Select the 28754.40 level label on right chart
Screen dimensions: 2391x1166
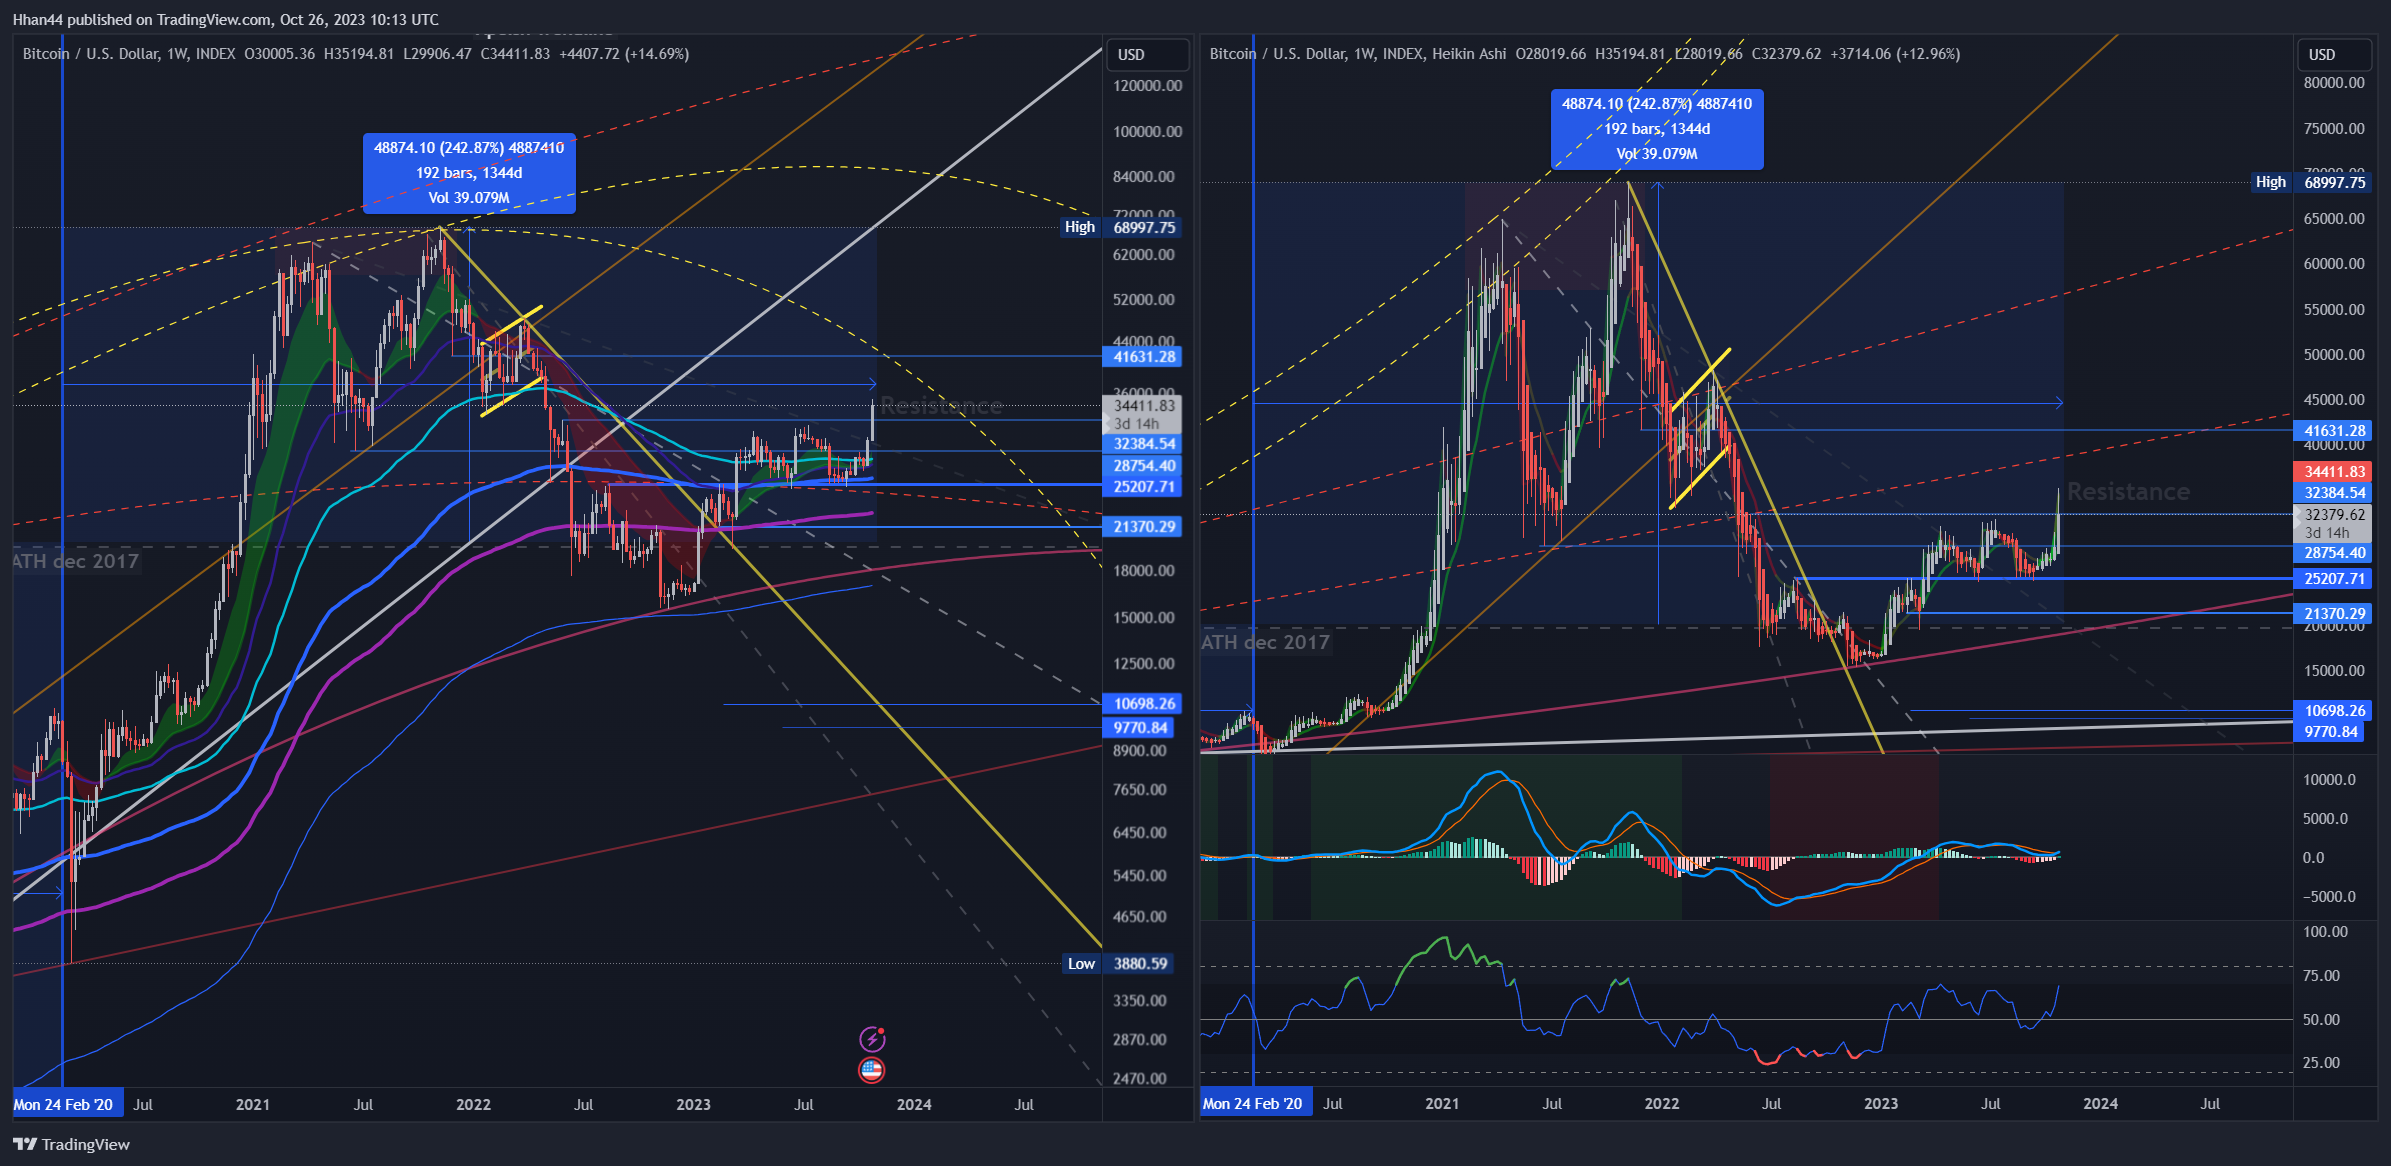2333,553
